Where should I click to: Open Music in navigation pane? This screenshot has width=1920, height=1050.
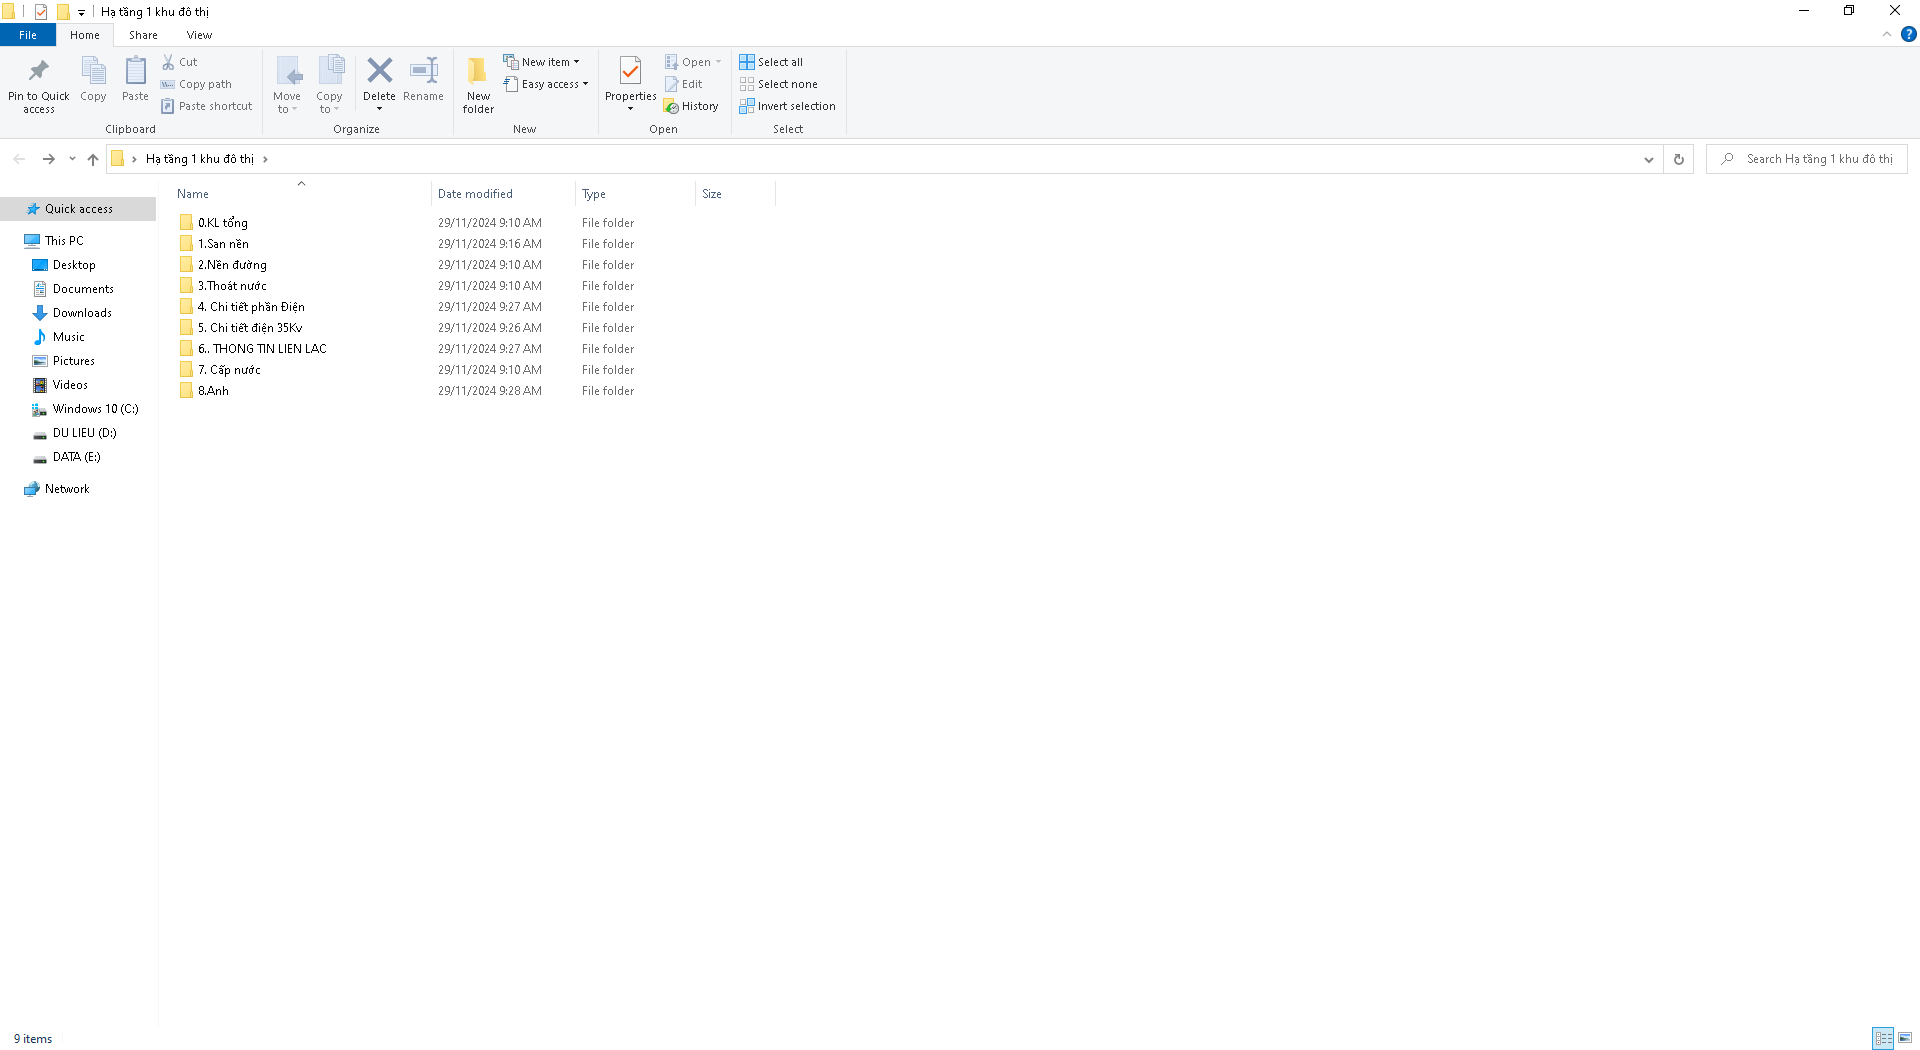tap(69, 337)
